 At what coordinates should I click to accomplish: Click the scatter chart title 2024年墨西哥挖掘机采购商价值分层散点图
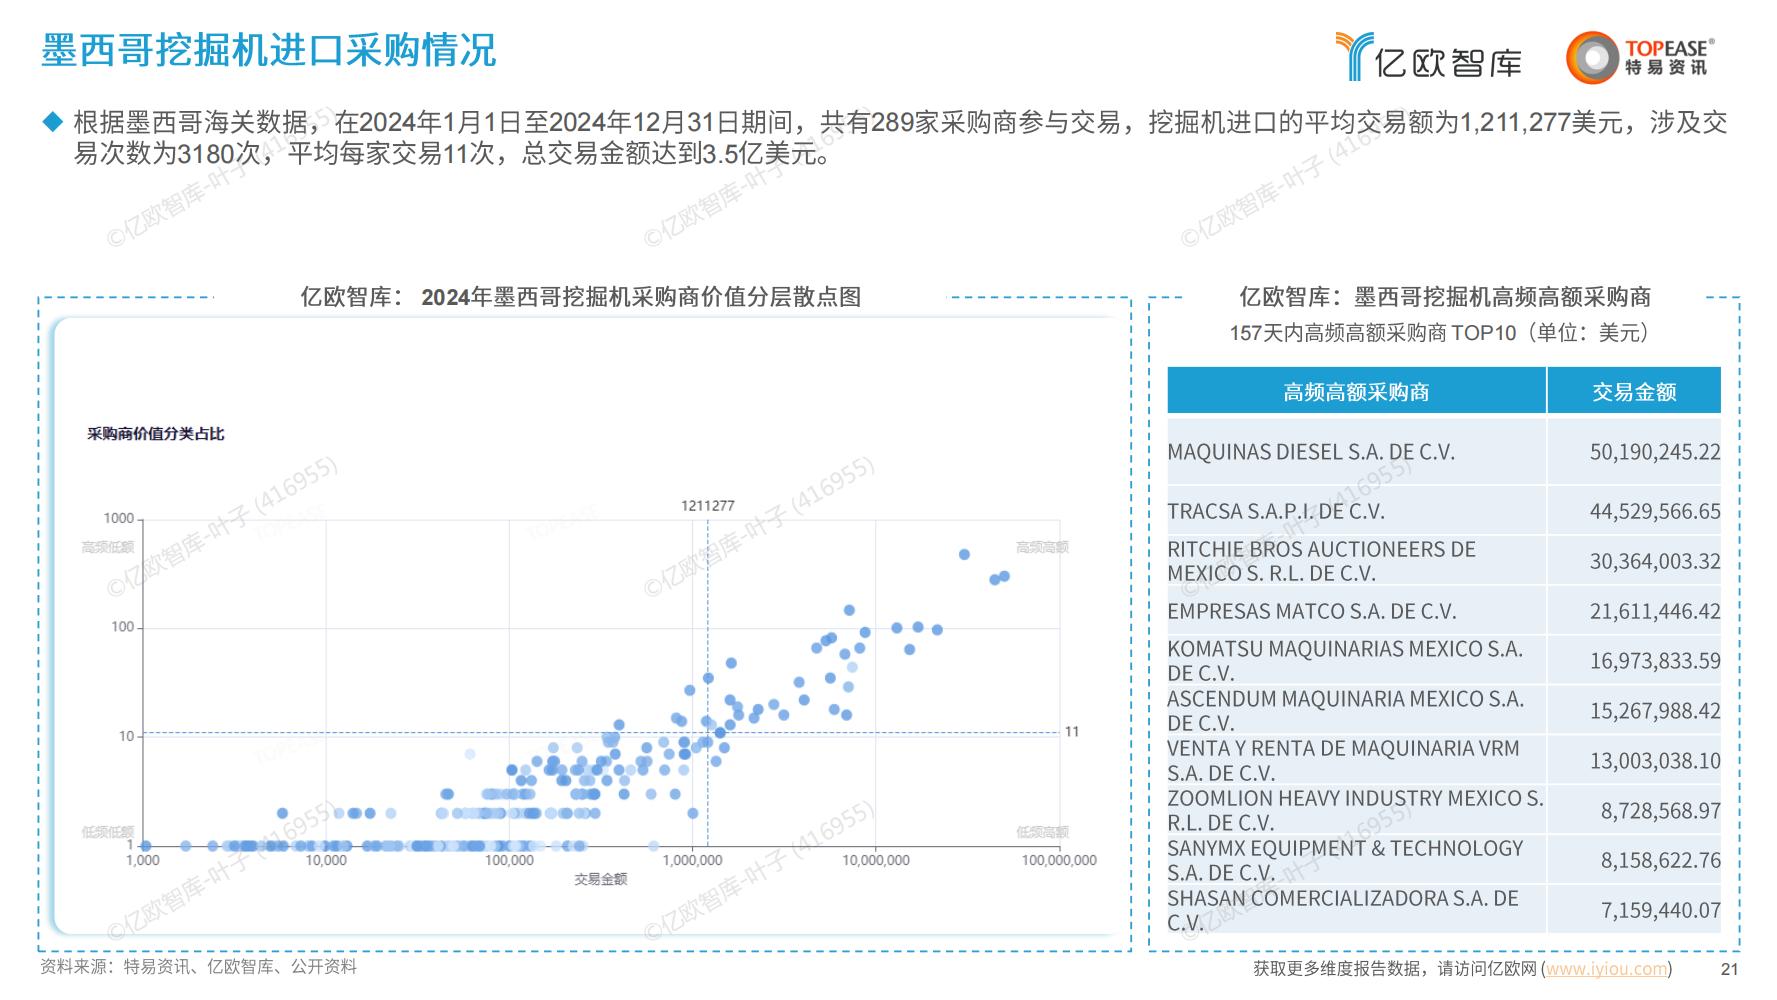tap(641, 297)
